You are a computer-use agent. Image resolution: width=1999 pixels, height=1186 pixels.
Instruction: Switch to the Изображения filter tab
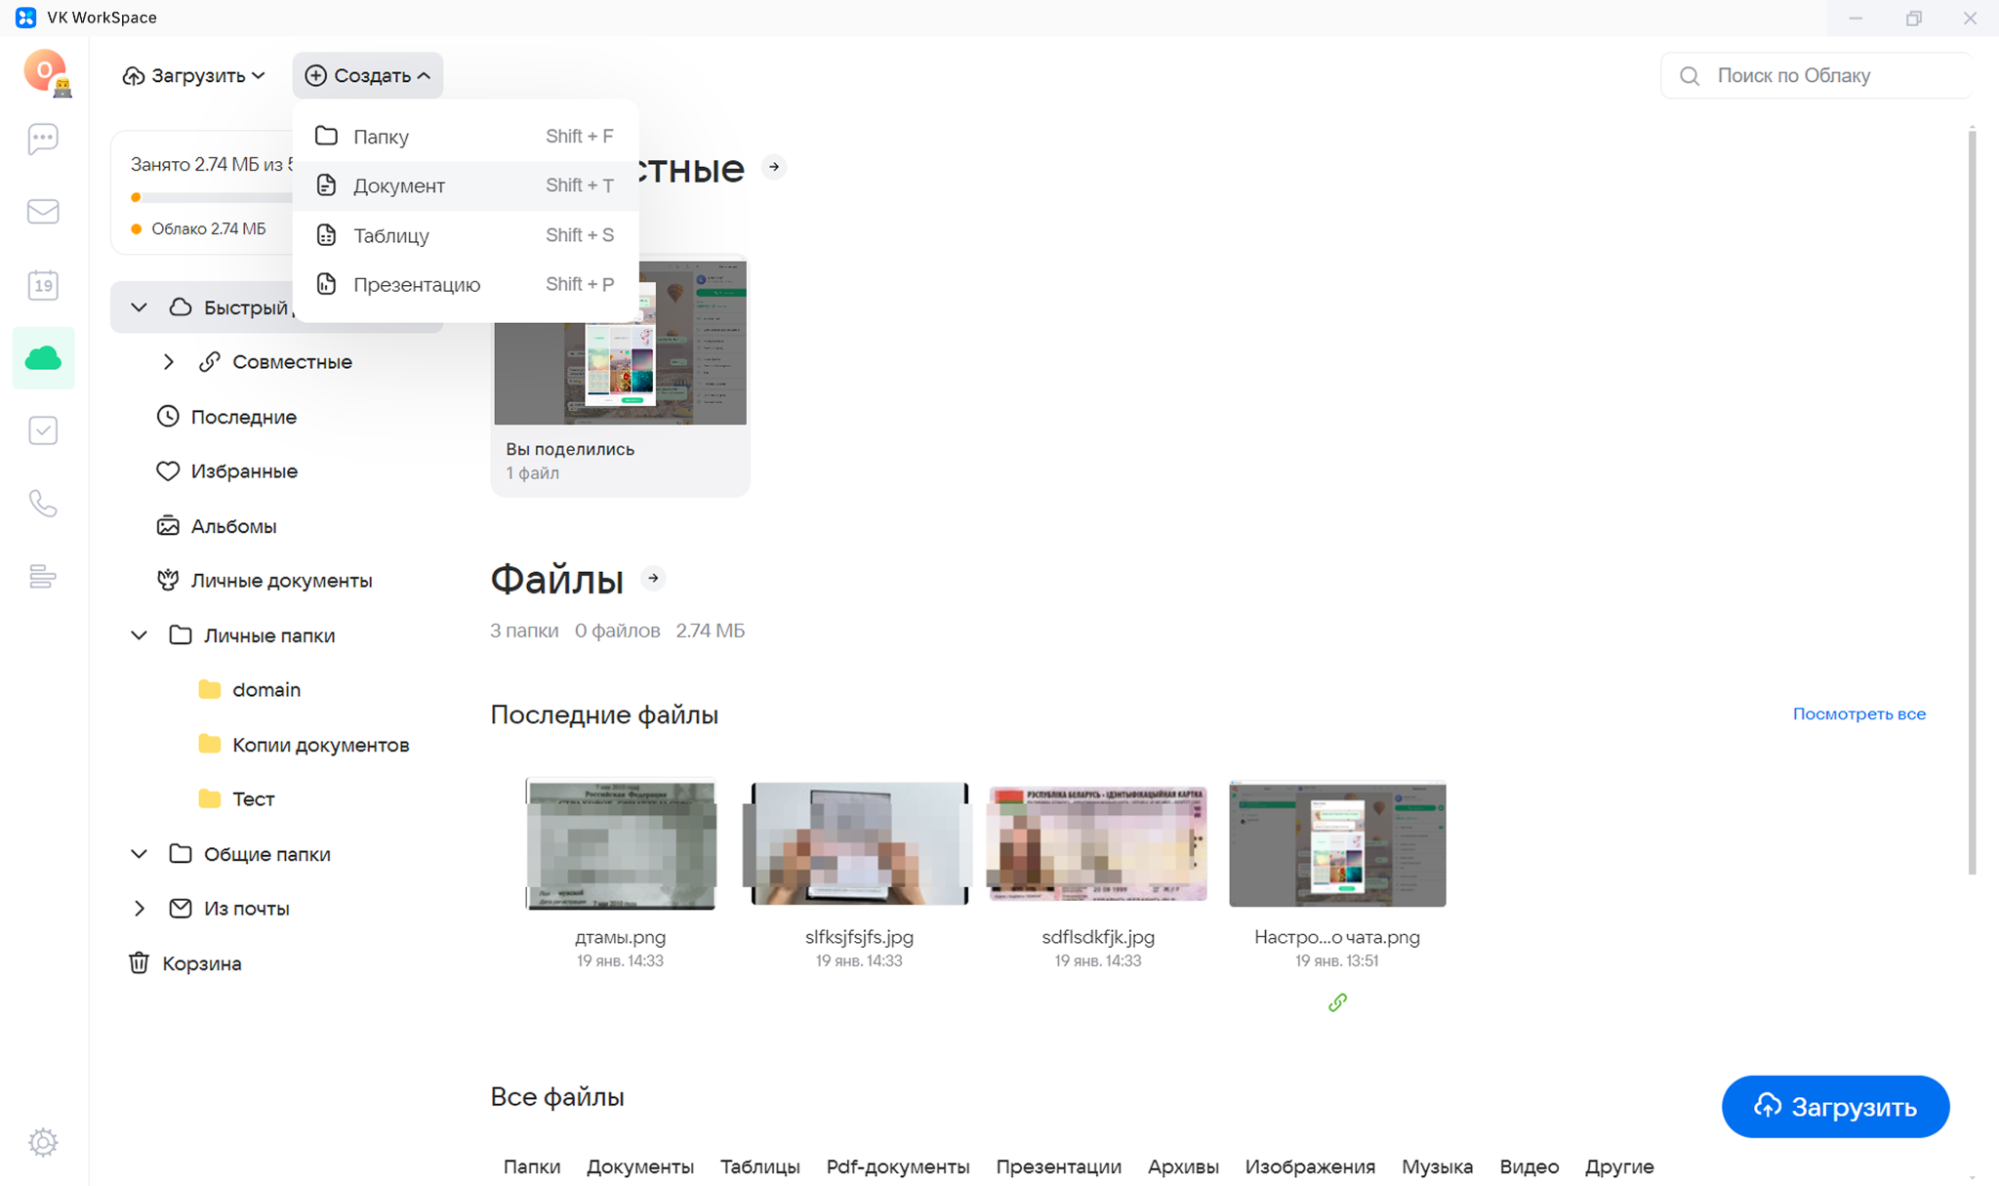click(1309, 1166)
